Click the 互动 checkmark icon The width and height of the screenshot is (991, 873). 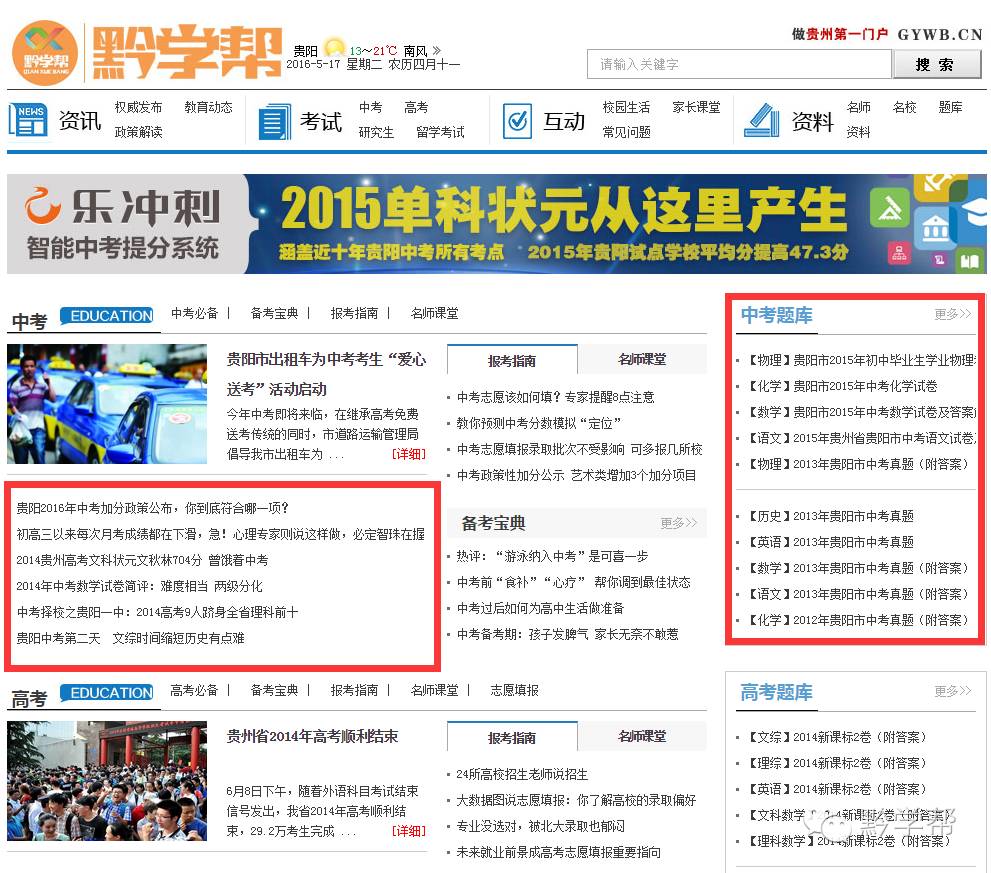tap(520, 122)
